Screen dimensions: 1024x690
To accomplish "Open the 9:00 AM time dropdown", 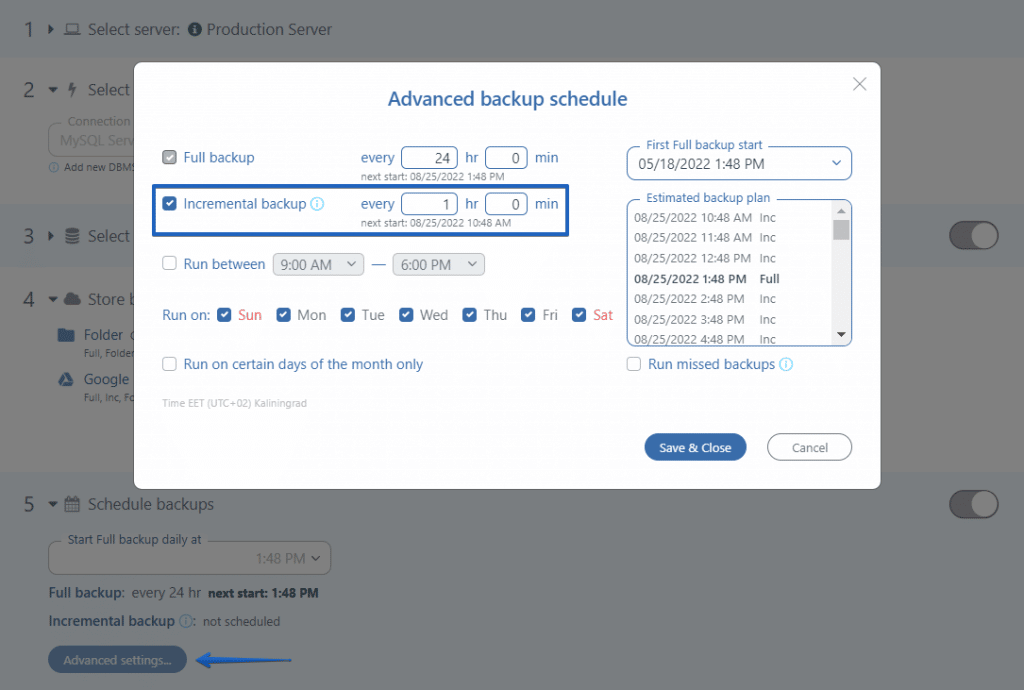I will (318, 263).
